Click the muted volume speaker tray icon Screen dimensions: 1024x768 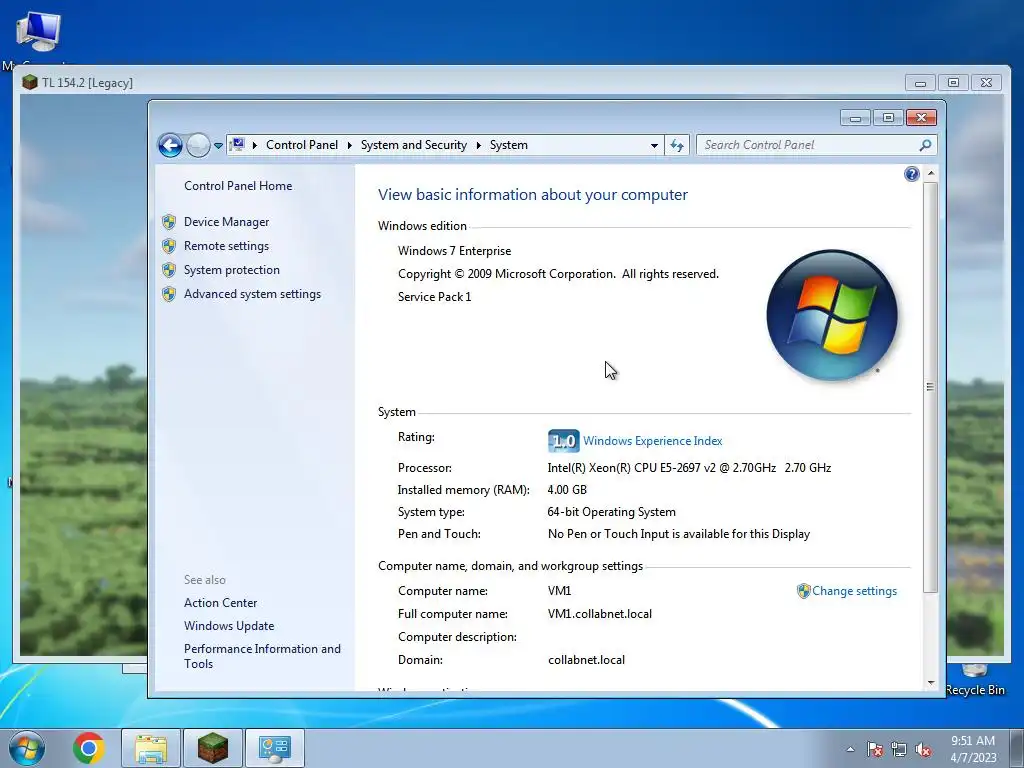[923, 749]
